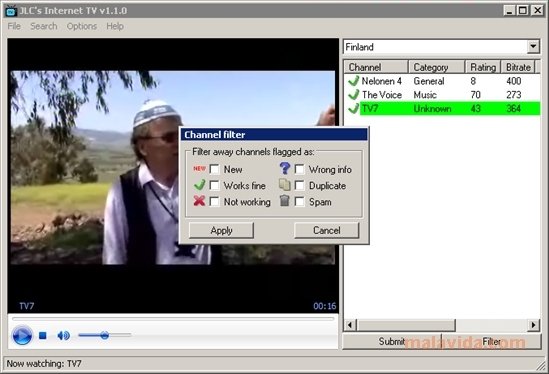549x374 pixels.
Task: Toggle the Spam filter checkbox
Action: (300, 202)
